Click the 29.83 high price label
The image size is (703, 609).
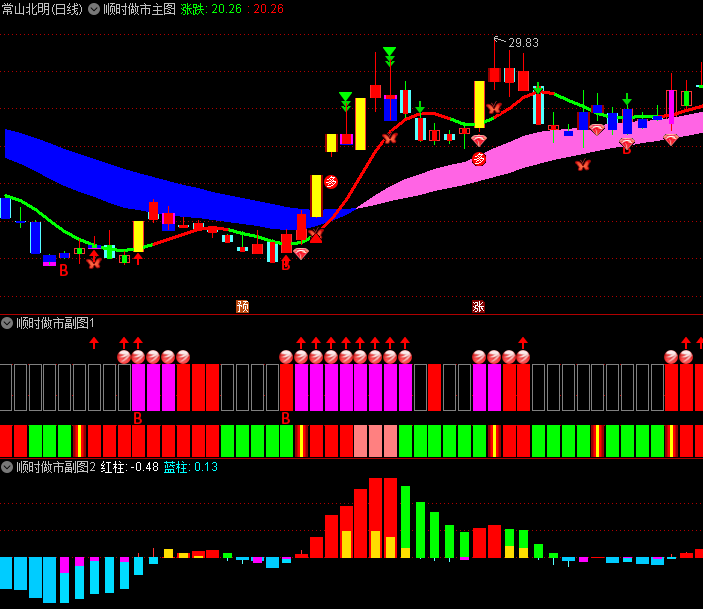coord(523,43)
